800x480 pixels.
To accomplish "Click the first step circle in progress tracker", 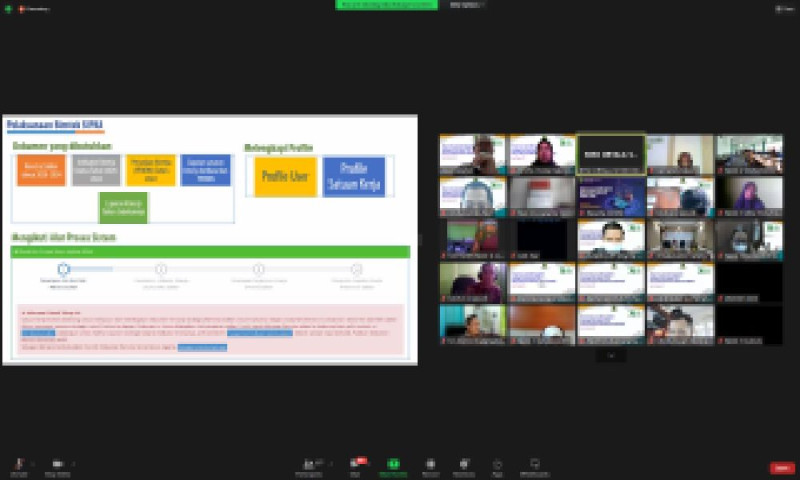I will coord(63,269).
